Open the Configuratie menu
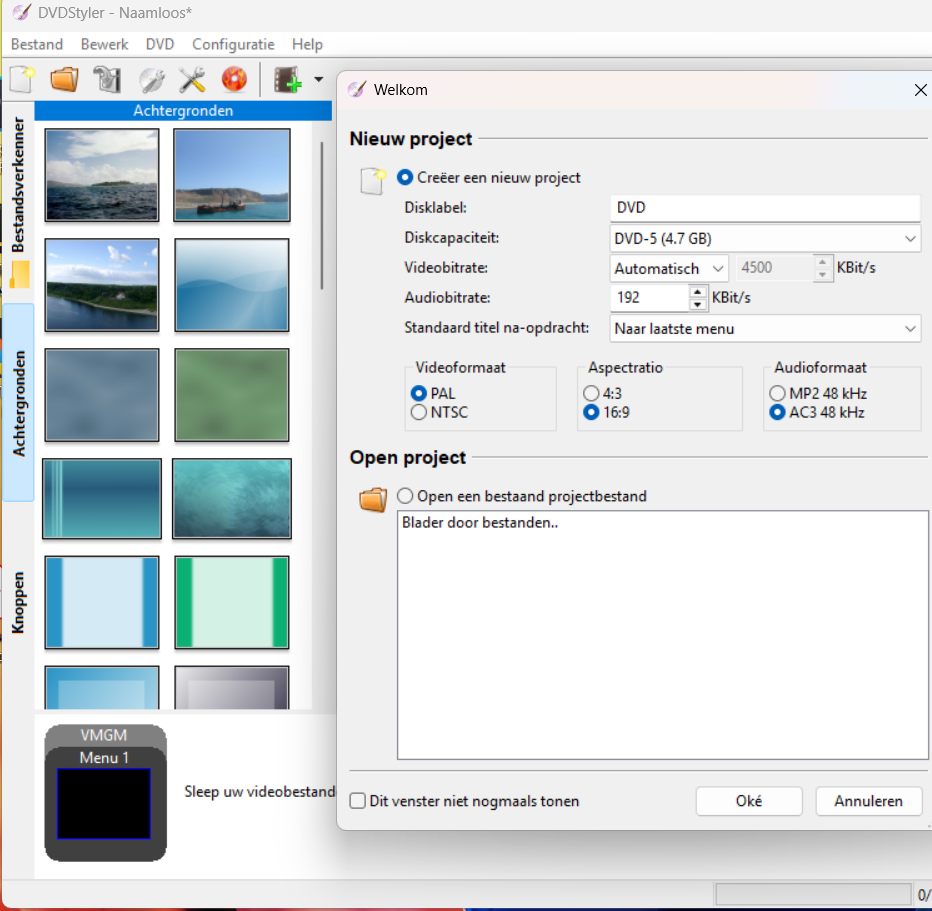Screen dimensions: 932x911 pos(233,44)
